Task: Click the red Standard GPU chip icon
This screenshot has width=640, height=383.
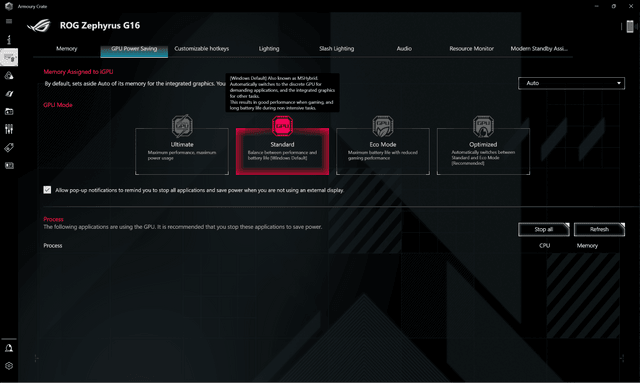Action: click(282, 126)
